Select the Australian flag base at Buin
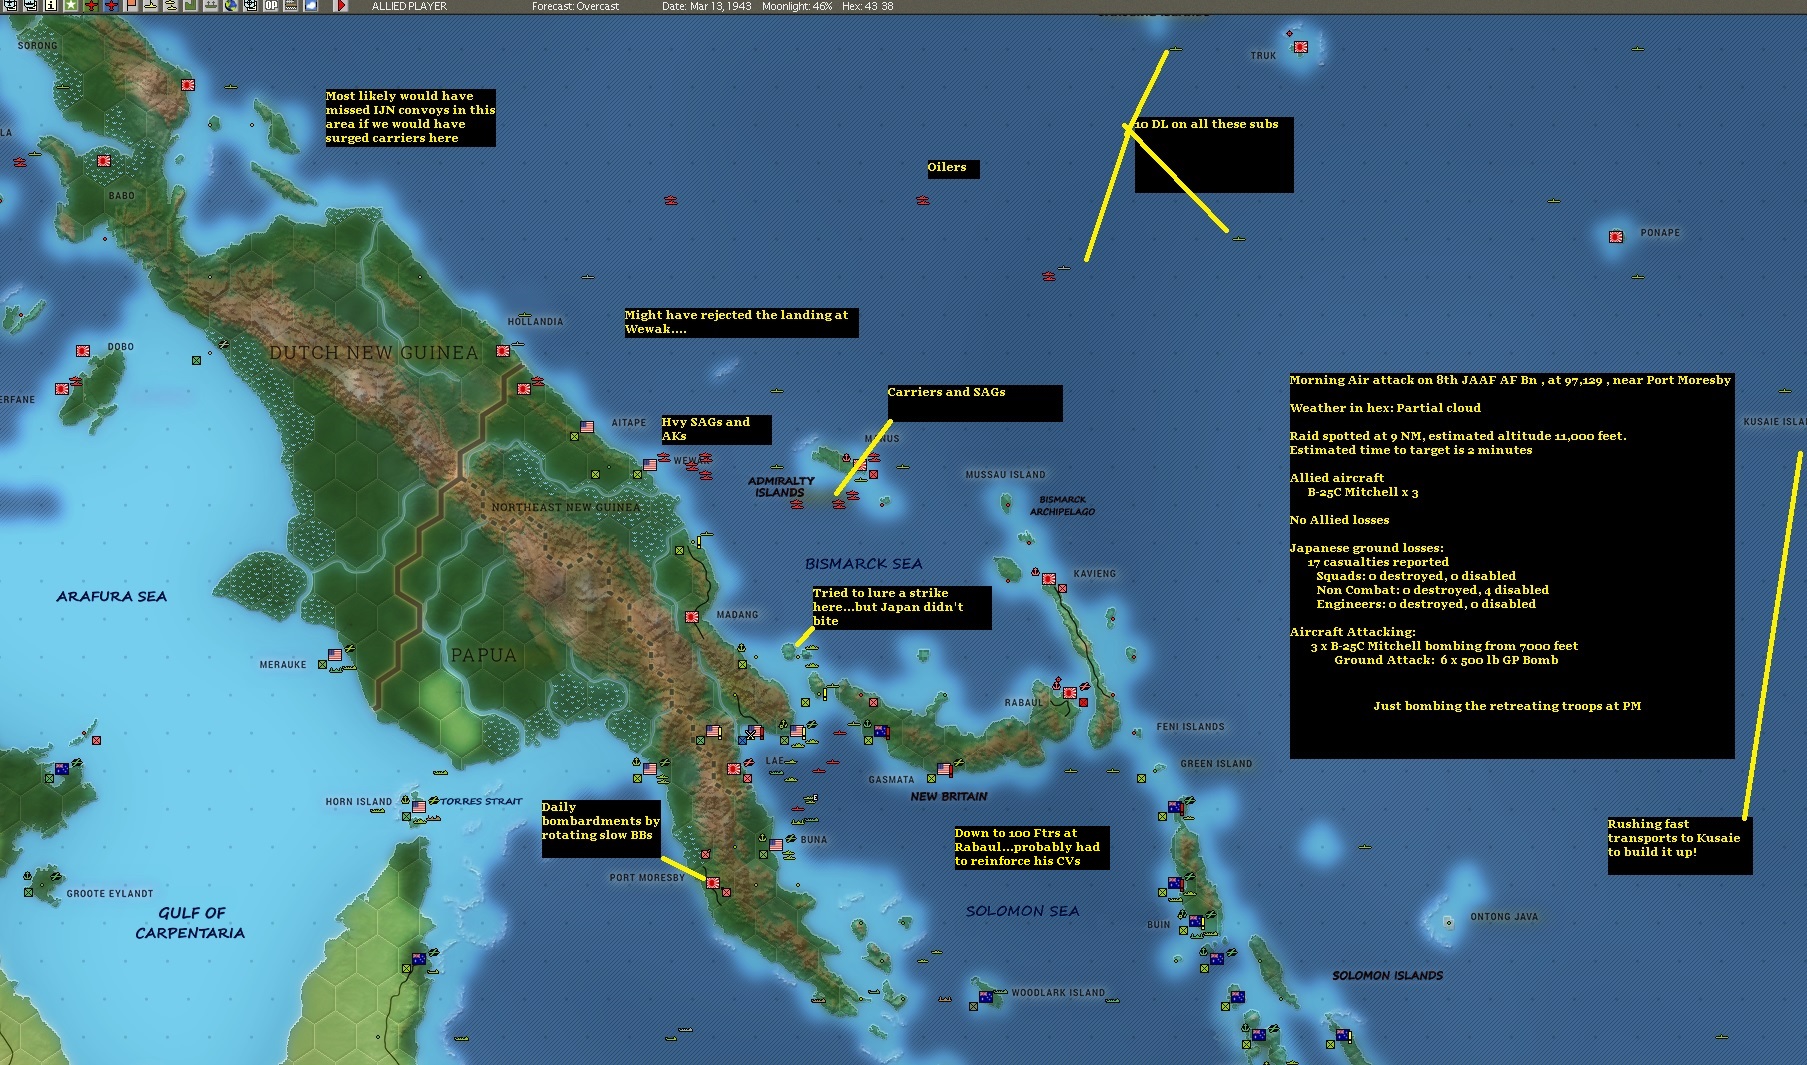 1195,921
